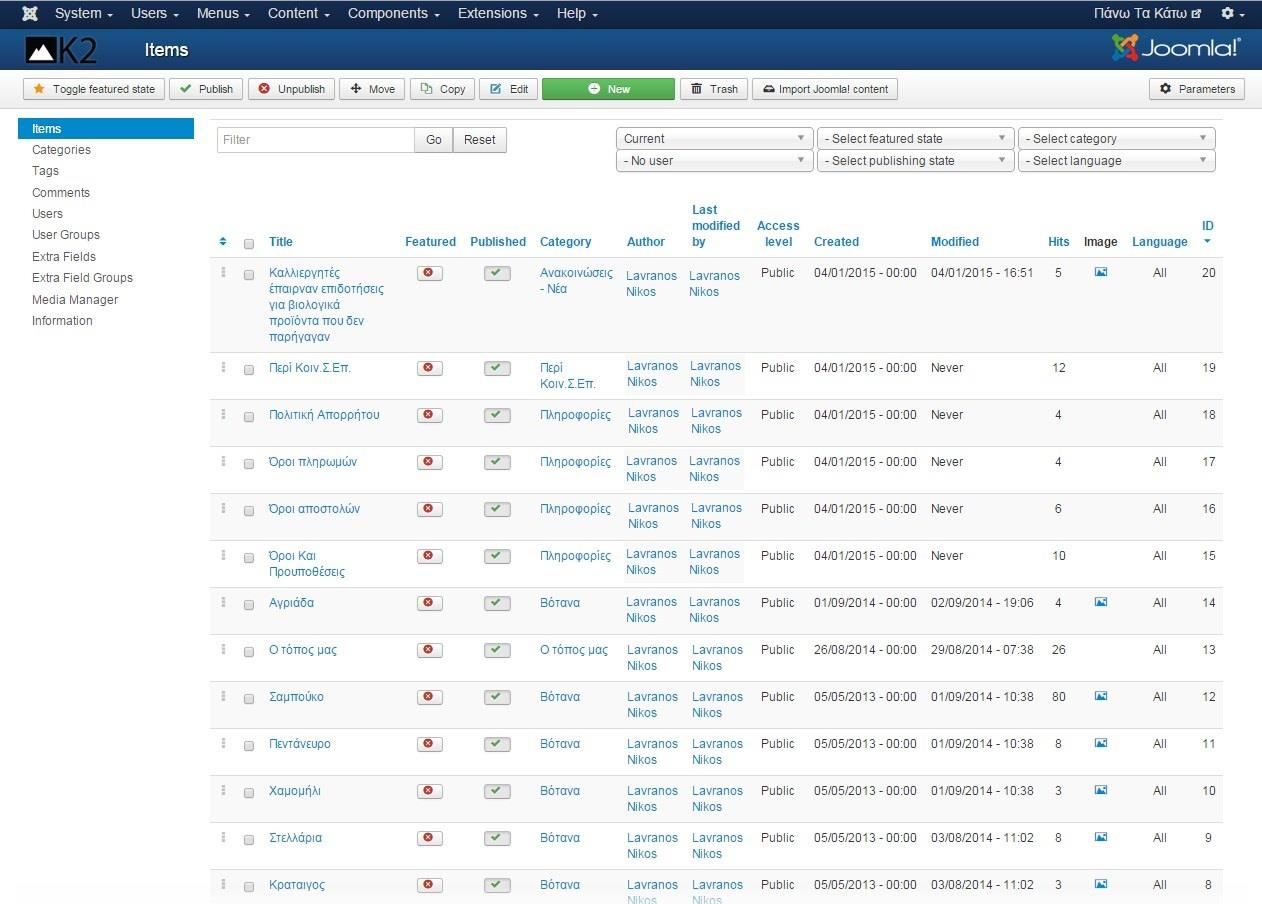Open the Content top menu
1262x904 pixels.
tap(300, 14)
